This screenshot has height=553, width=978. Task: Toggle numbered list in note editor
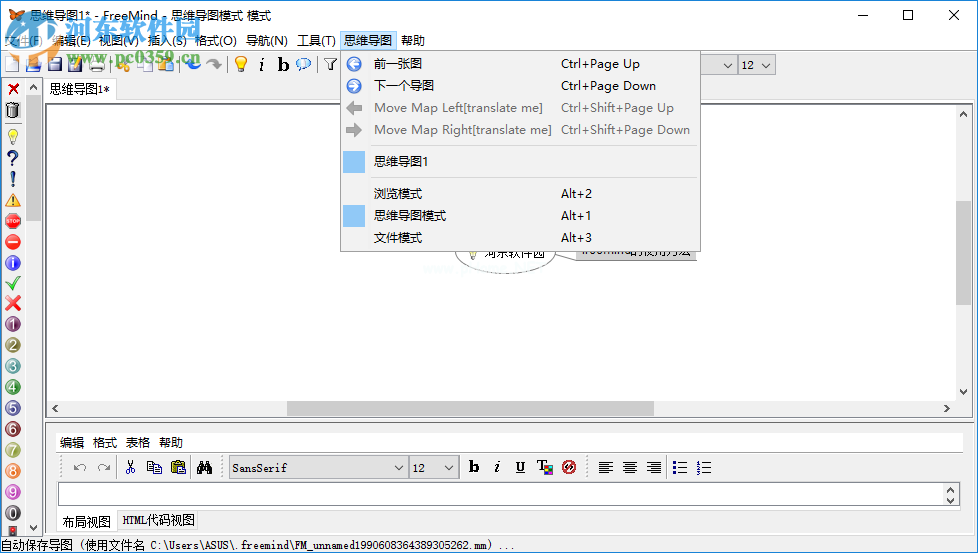(704, 467)
